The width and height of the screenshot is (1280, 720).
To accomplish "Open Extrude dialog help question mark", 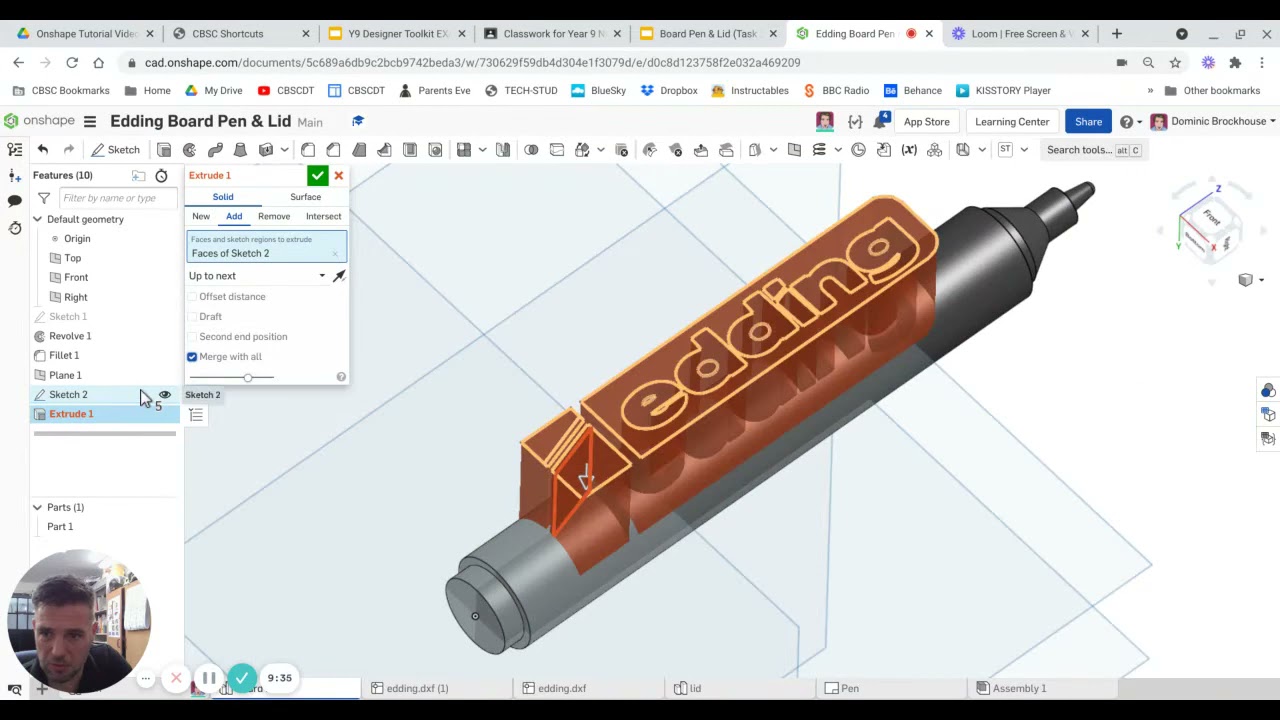I will coord(341,377).
